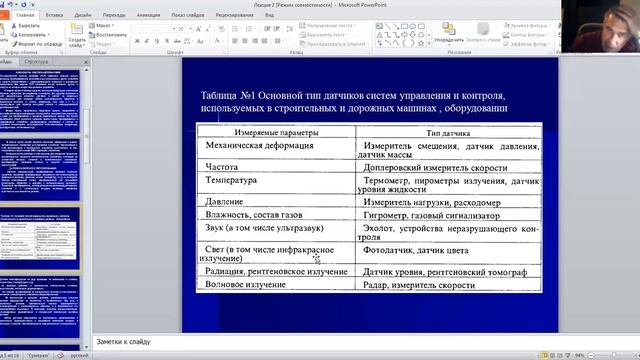Toggle text shadow (S) formatting

(x=167, y=41)
